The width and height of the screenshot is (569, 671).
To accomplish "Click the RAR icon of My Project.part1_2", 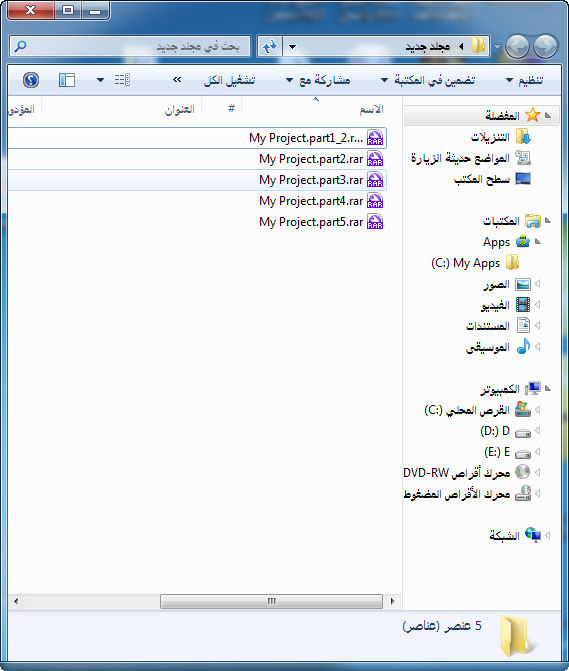I will pyautogui.click(x=375, y=138).
